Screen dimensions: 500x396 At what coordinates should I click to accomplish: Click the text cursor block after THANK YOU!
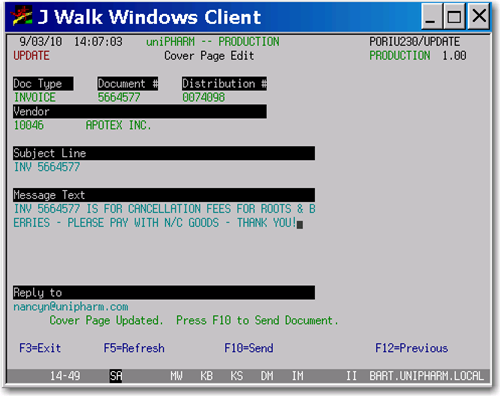pyautogui.click(x=300, y=225)
